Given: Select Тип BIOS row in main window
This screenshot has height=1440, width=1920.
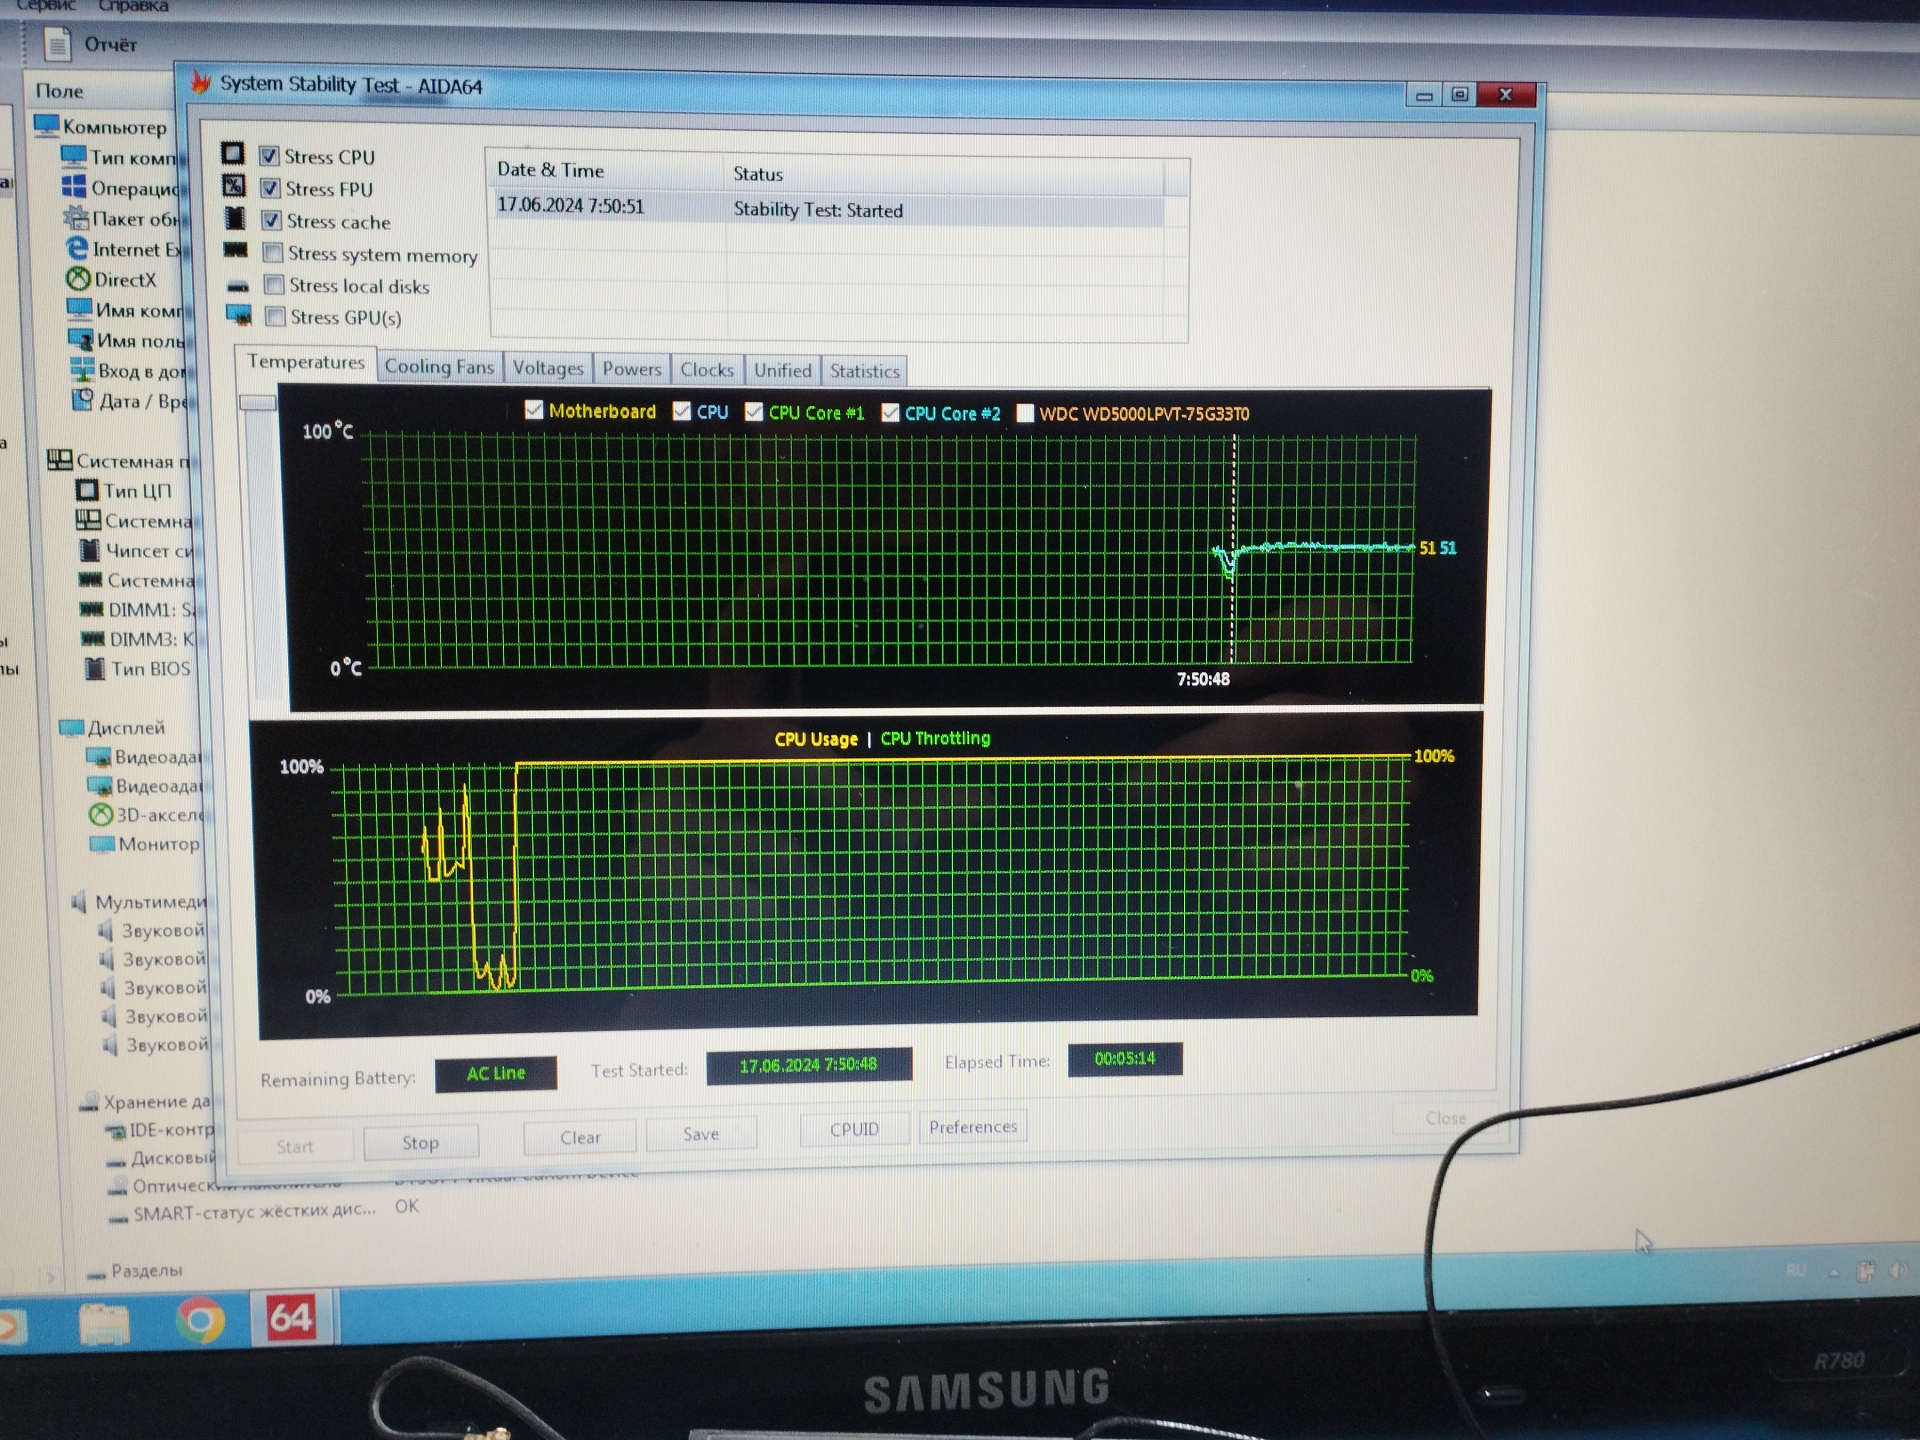Looking at the screenshot, I should (150, 669).
